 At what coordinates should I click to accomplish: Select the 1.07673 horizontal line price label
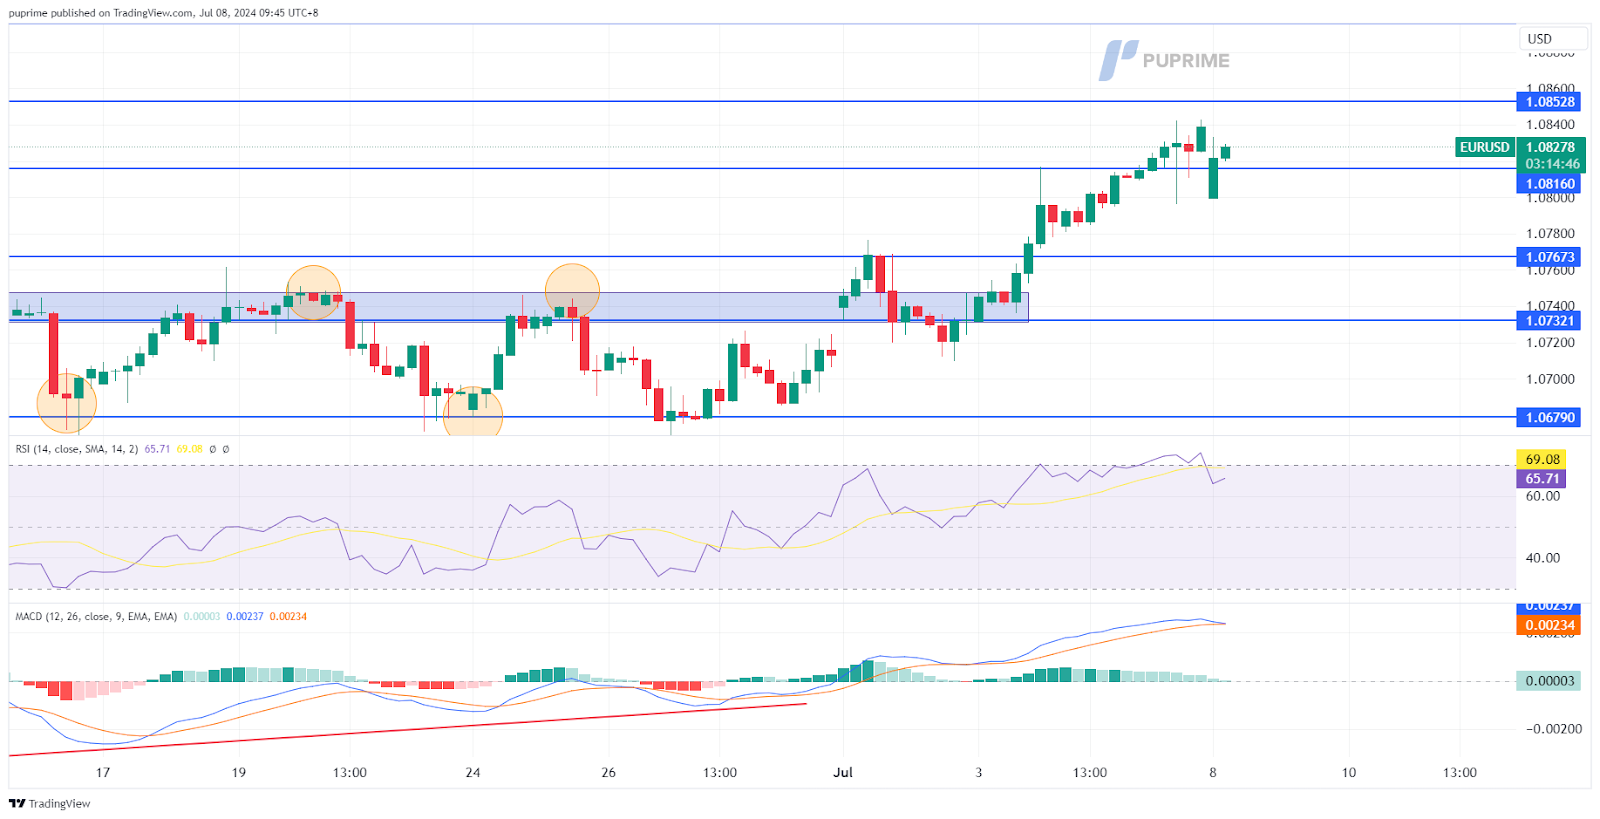pyautogui.click(x=1549, y=257)
